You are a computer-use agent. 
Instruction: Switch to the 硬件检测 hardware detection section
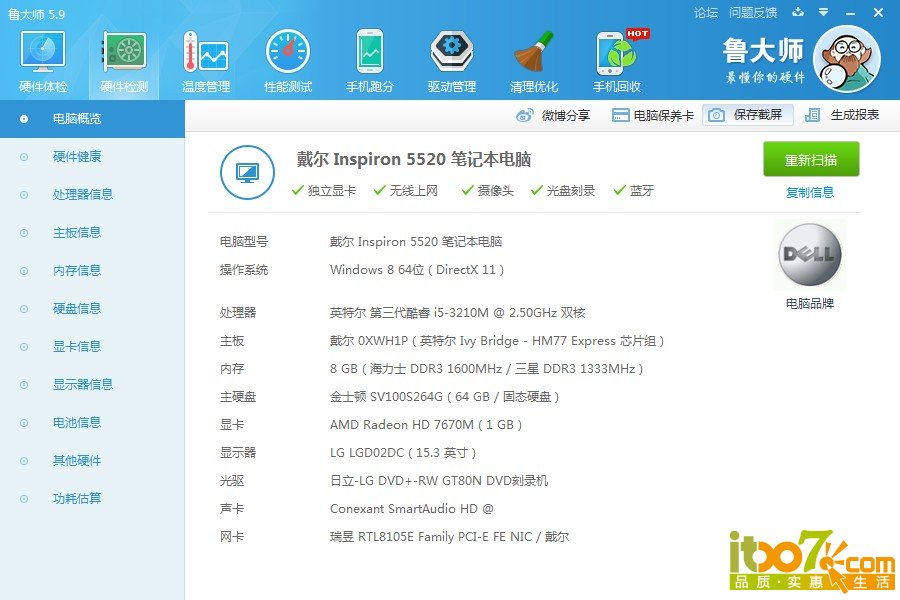coord(124,61)
